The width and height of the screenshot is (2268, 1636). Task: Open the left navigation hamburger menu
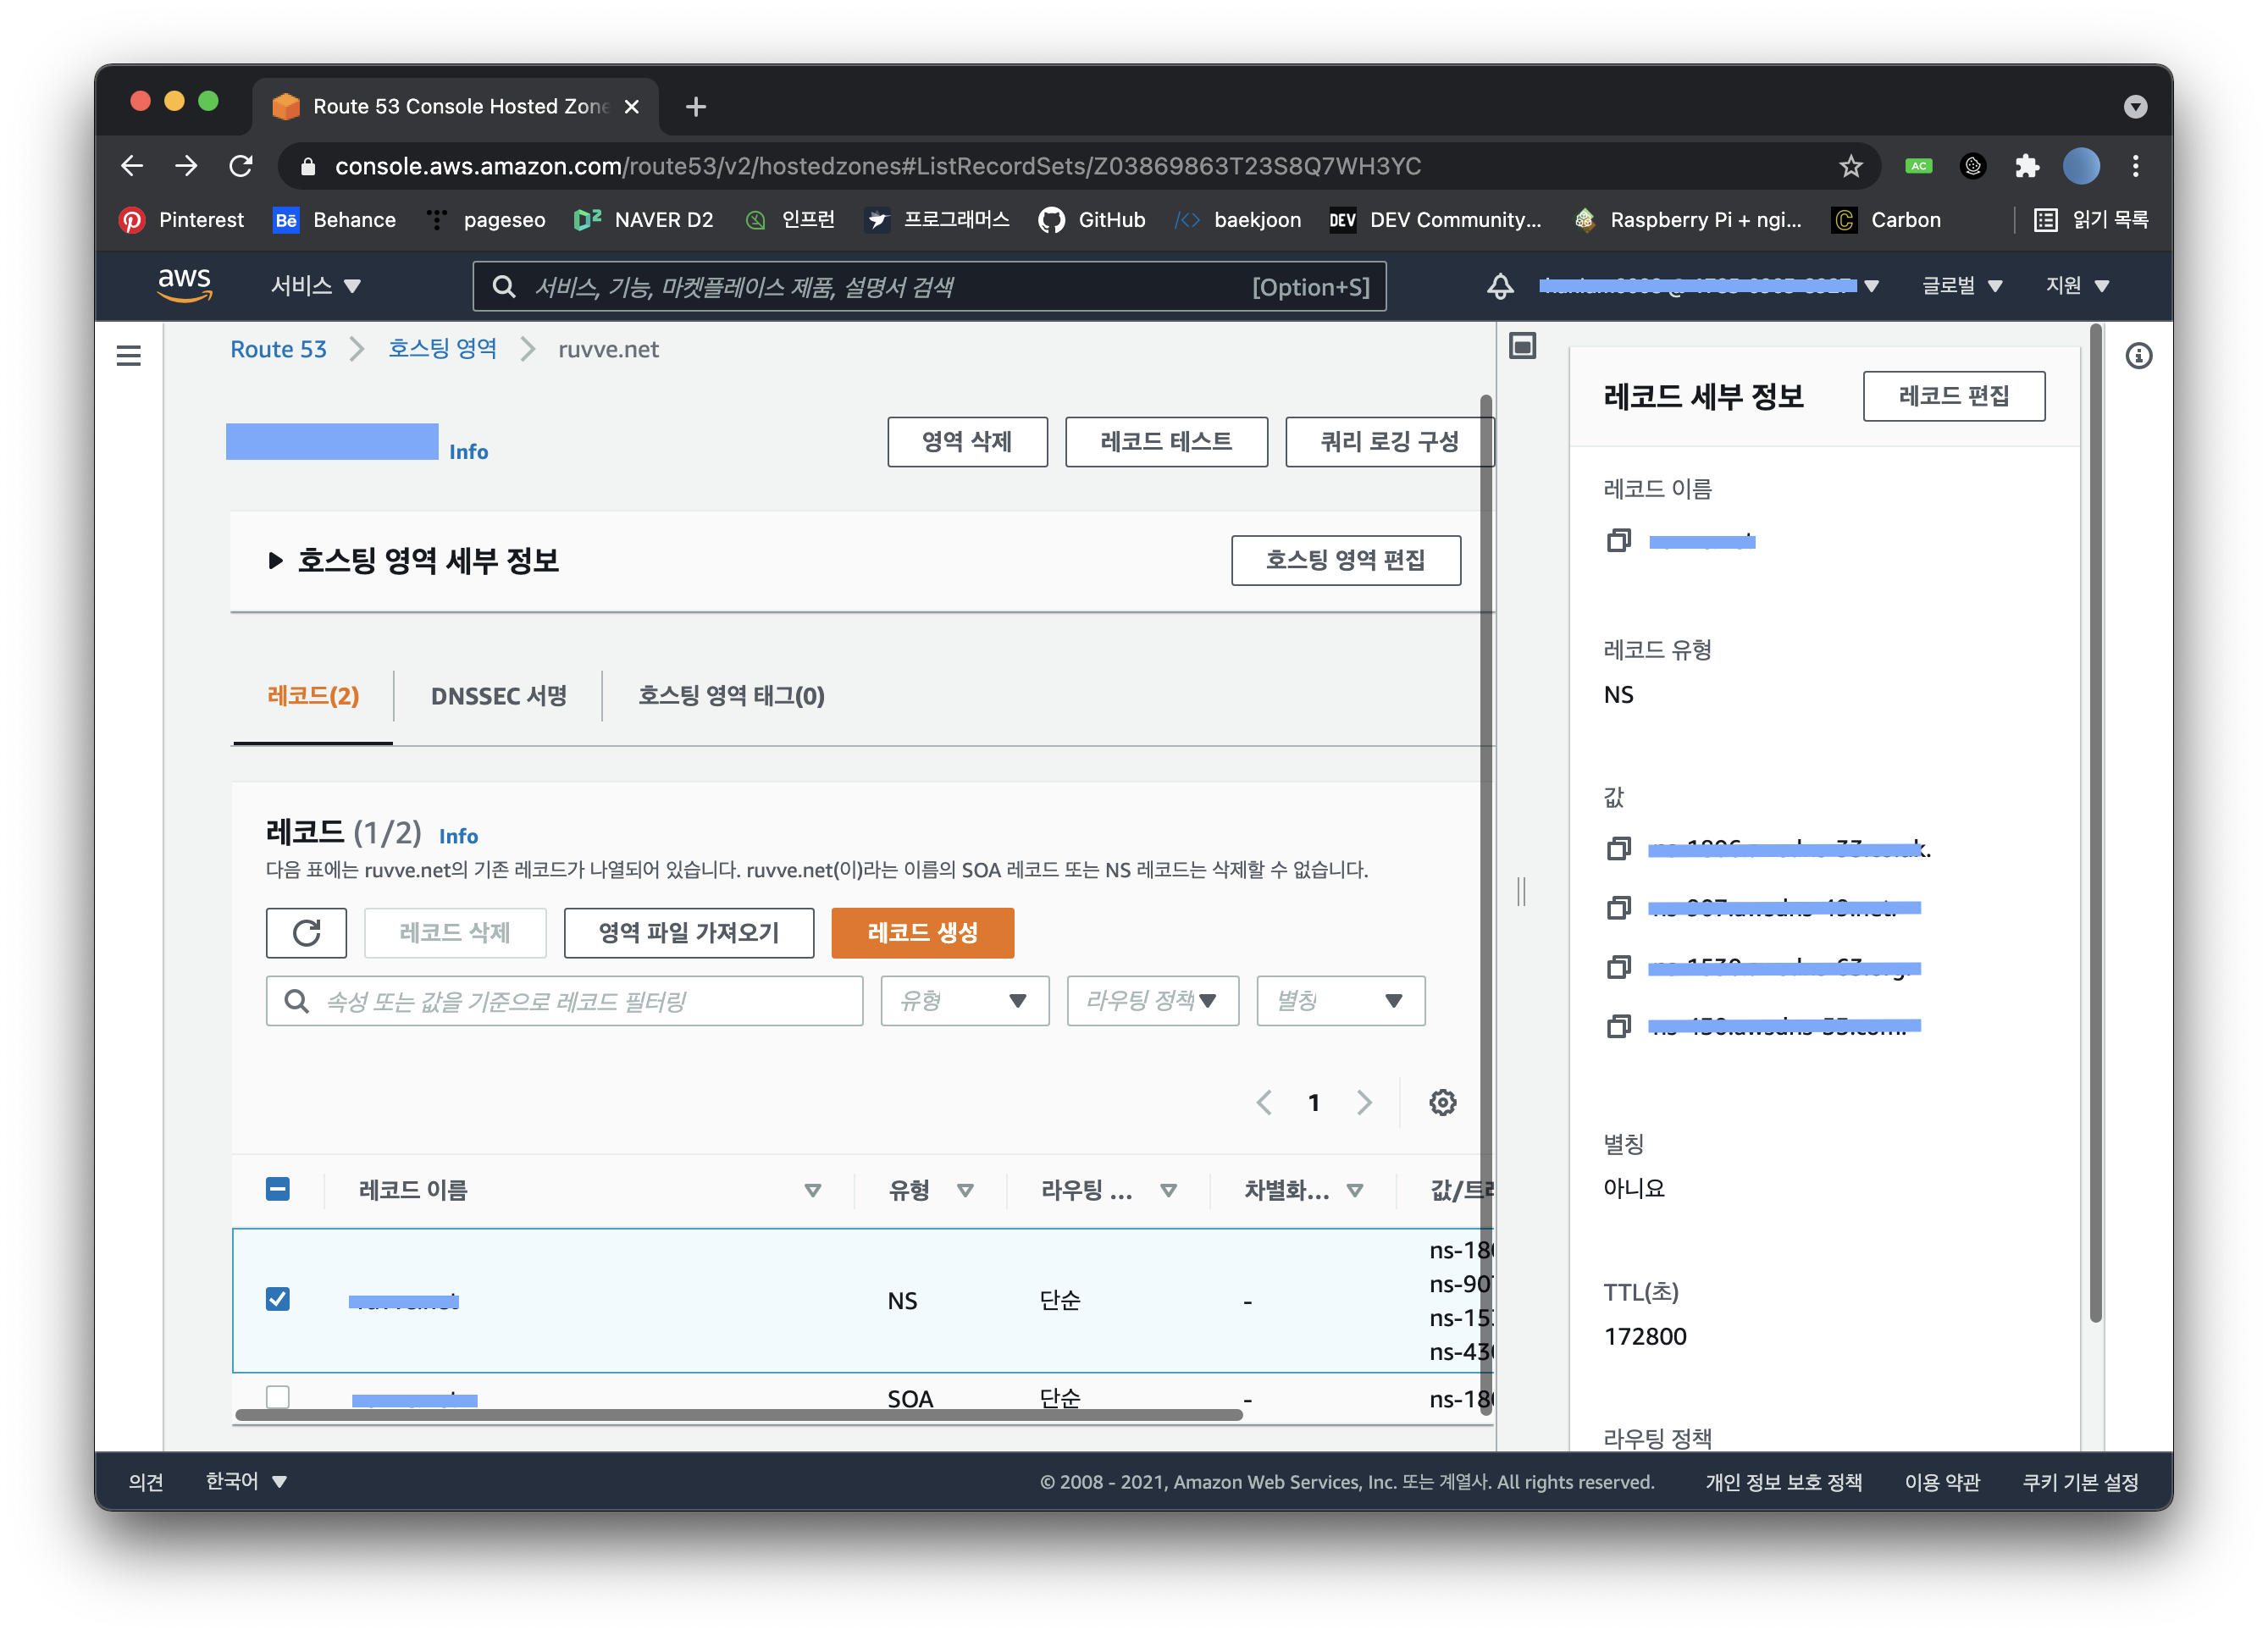click(x=129, y=356)
